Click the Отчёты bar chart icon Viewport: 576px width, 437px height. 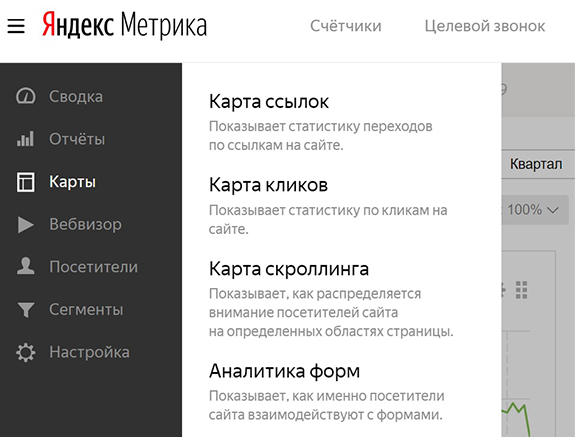[25, 139]
